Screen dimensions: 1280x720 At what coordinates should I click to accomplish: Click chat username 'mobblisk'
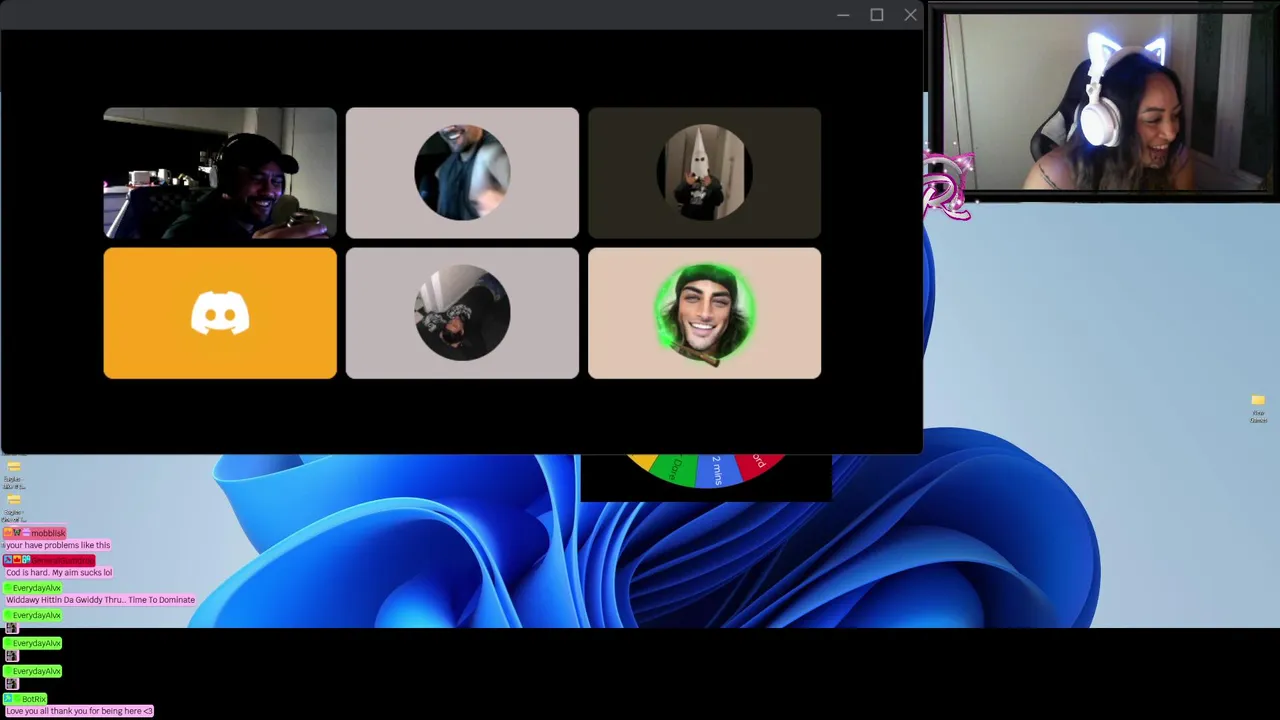click(47, 533)
